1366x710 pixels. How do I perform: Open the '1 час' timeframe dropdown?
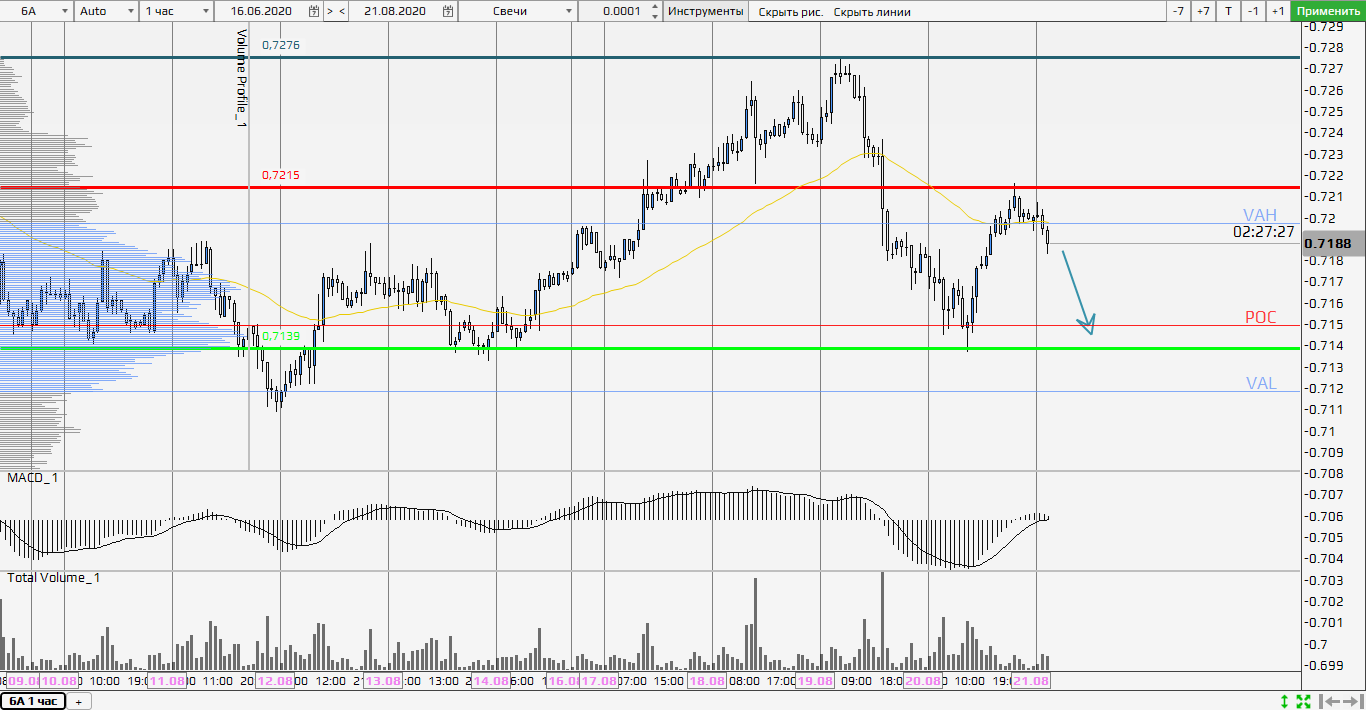(205, 11)
